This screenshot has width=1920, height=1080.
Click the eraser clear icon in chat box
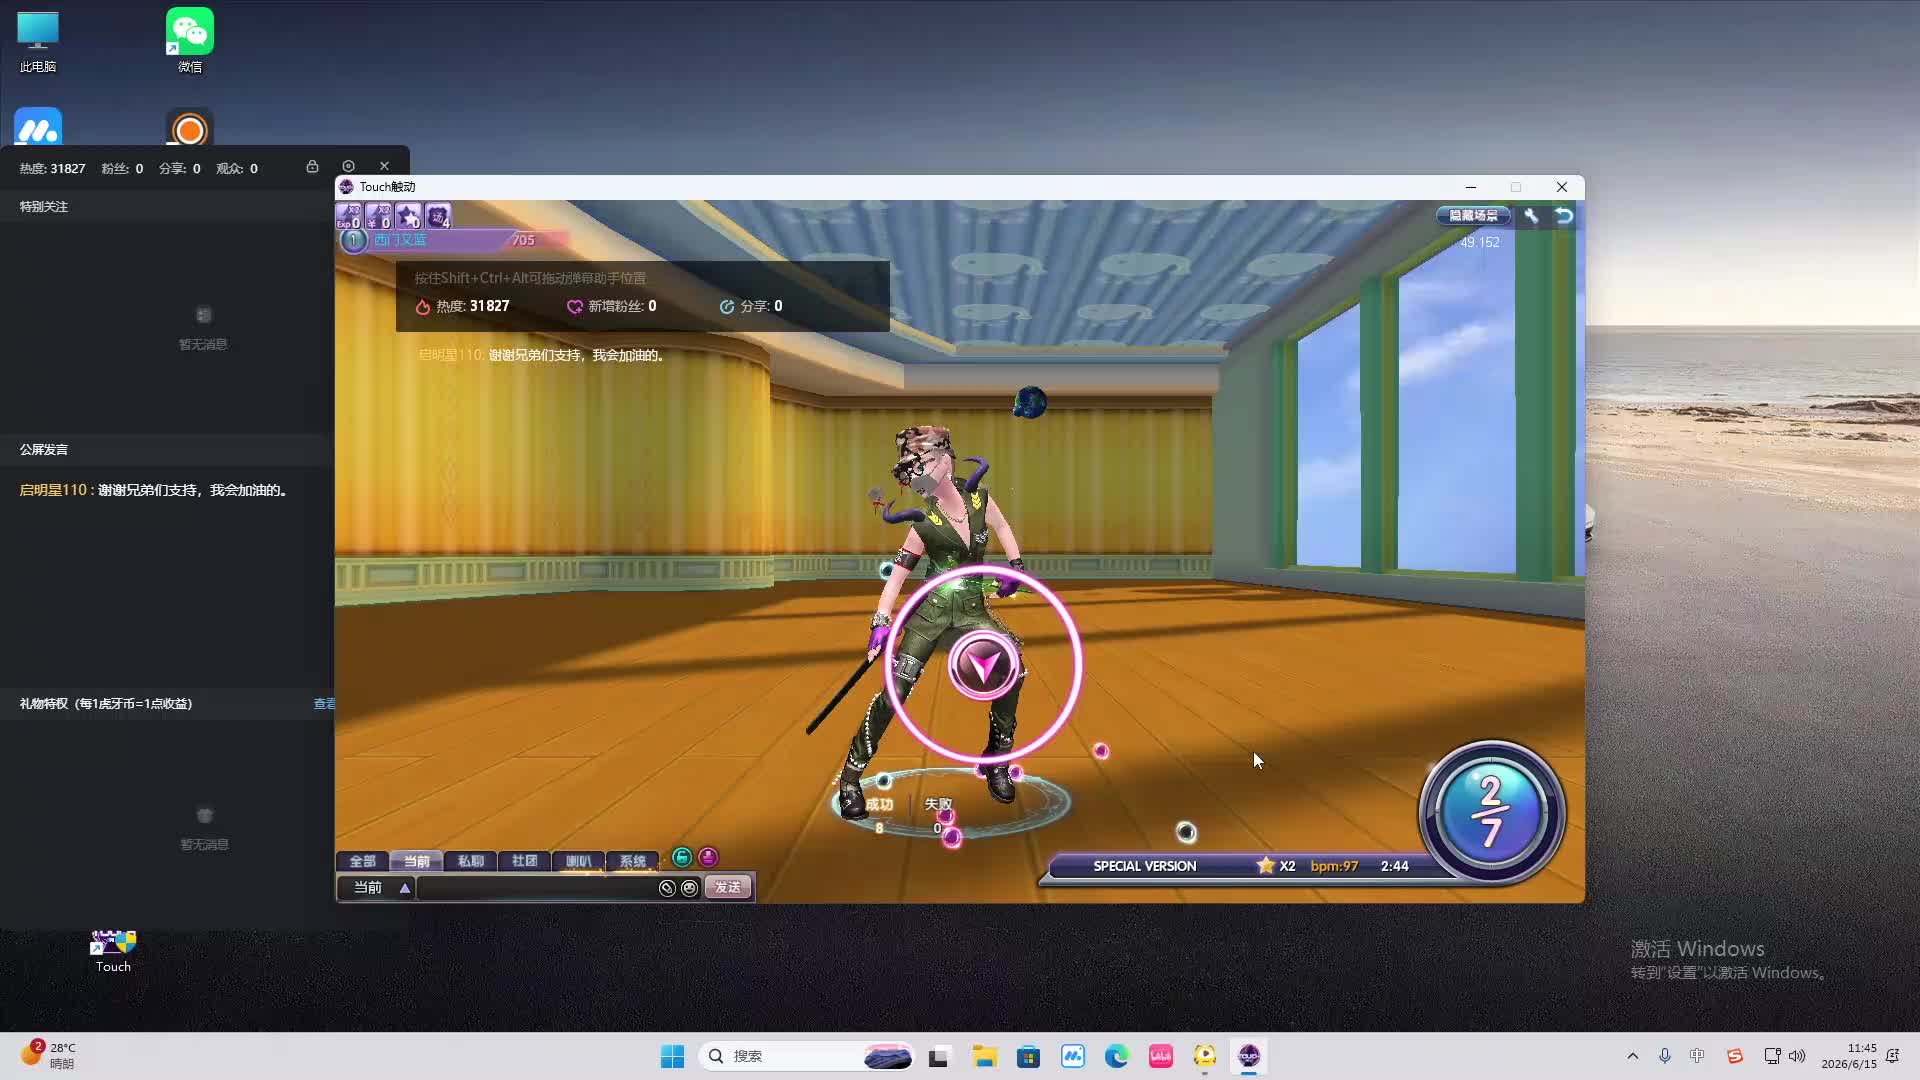click(667, 888)
